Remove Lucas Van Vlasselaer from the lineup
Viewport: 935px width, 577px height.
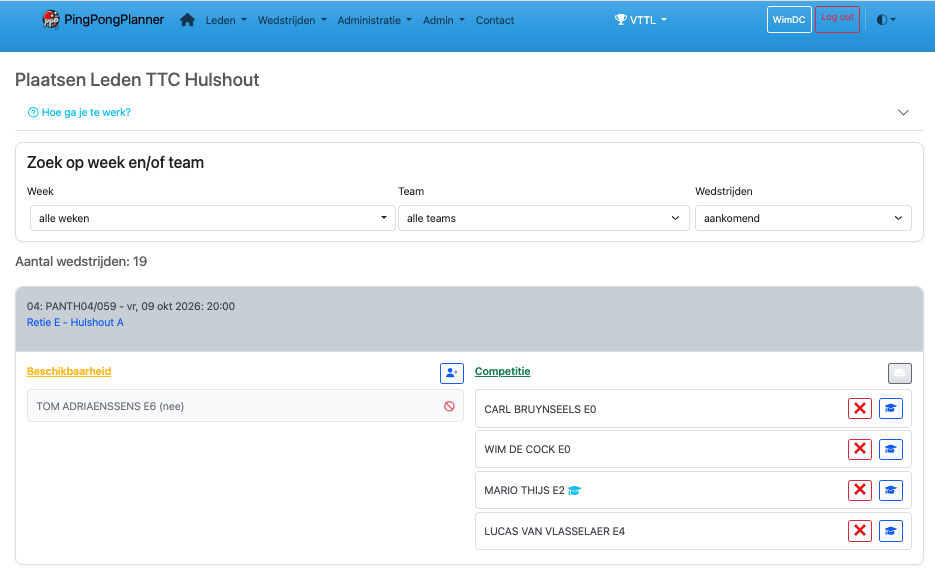click(860, 531)
